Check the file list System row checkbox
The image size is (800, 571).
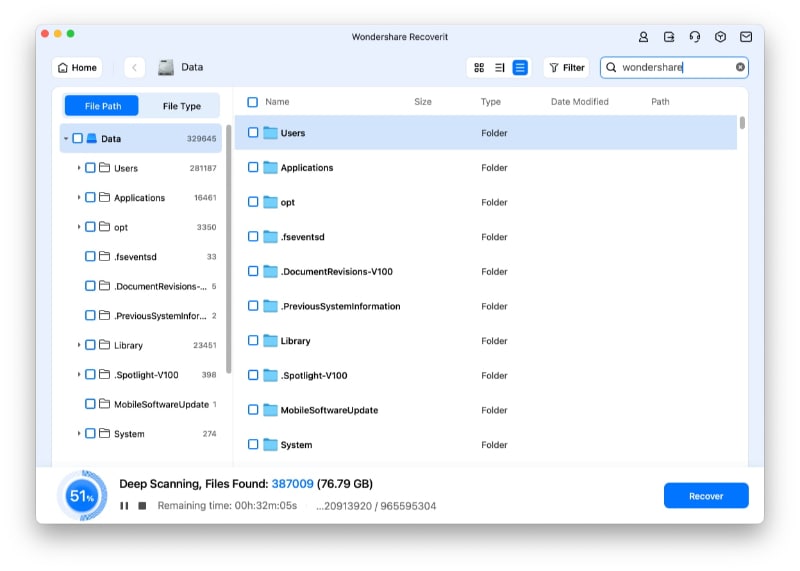(x=253, y=444)
